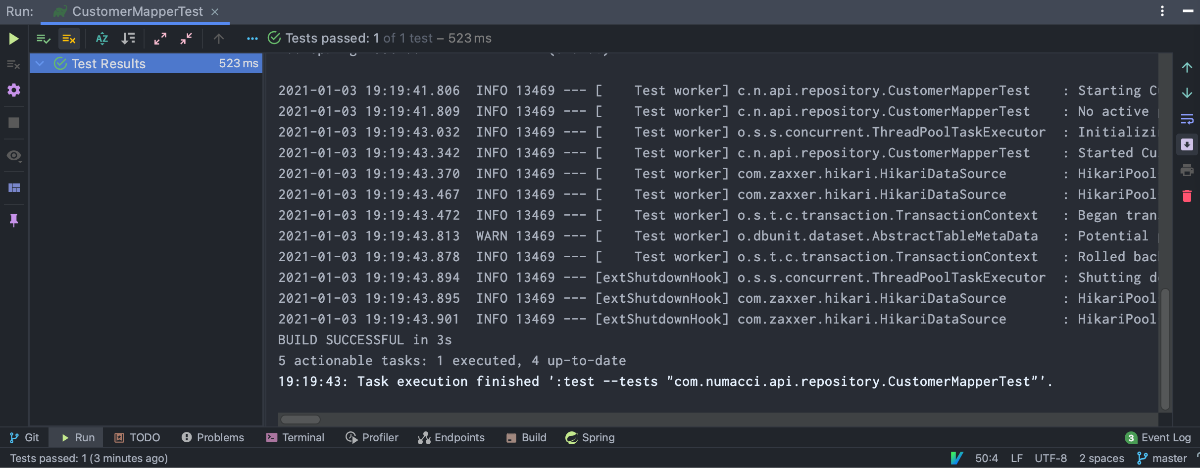Expand all test results
The width and height of the screenshot is (1200, 468).
[x=160, y=38]
